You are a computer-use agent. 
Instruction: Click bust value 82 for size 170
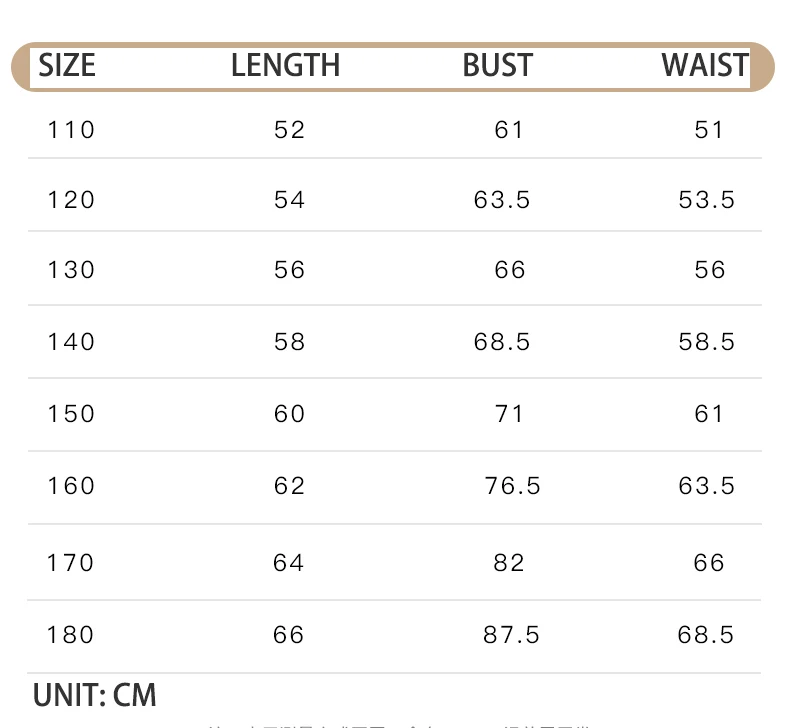pos(509,563)
